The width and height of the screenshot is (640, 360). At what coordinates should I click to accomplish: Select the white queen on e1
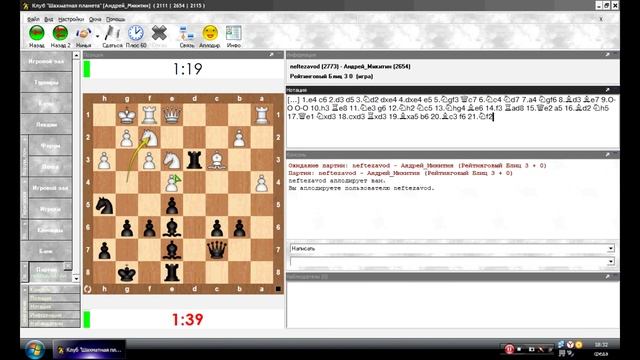[172, 115]
